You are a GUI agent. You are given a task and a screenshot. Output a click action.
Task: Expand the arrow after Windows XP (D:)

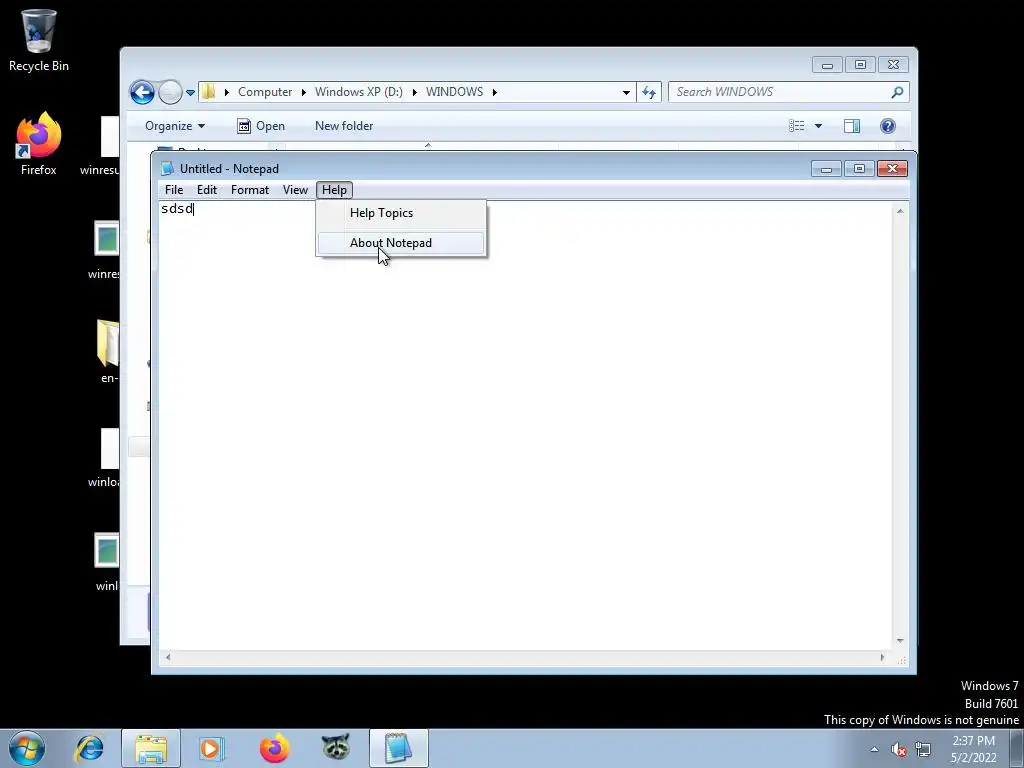414,92
